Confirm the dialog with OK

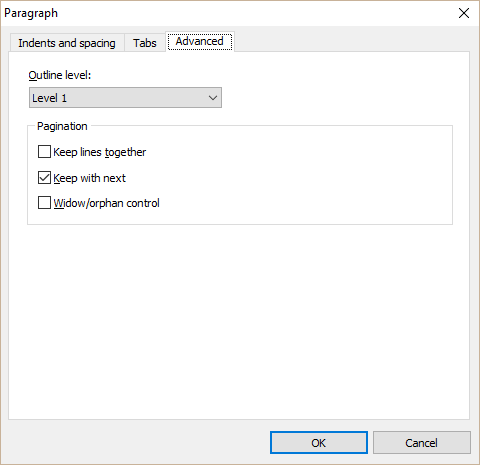pos(319,443)
